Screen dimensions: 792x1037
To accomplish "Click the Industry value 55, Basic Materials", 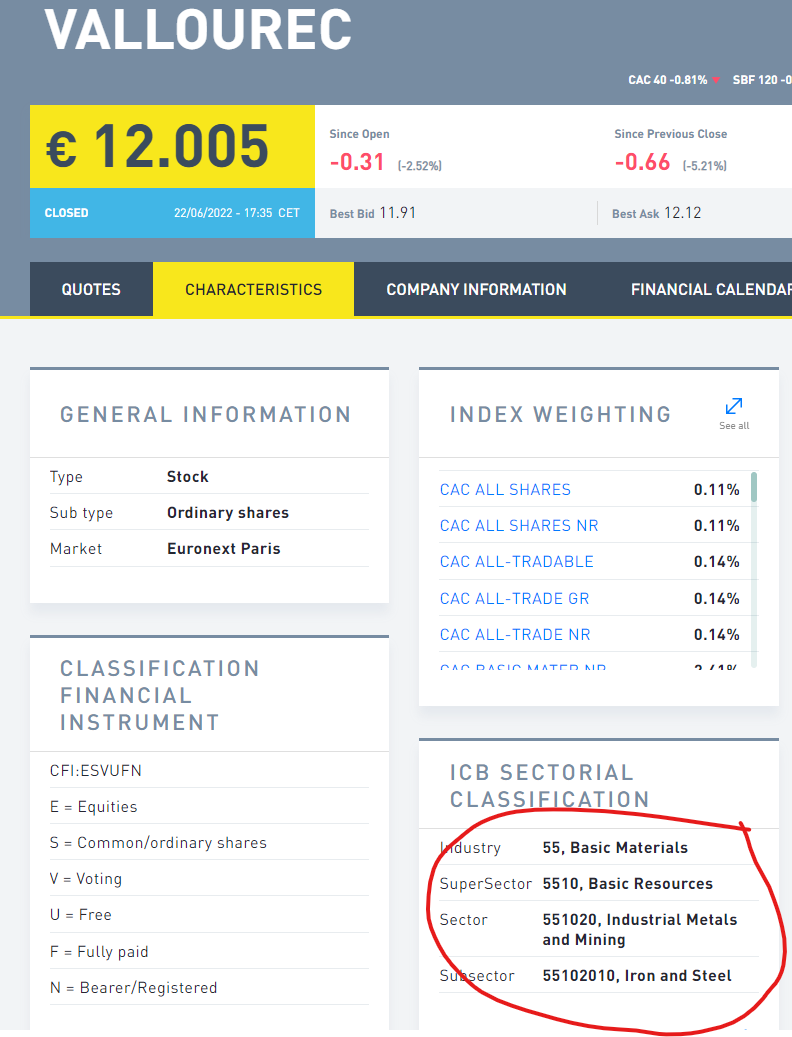I will tap(615, 848).
